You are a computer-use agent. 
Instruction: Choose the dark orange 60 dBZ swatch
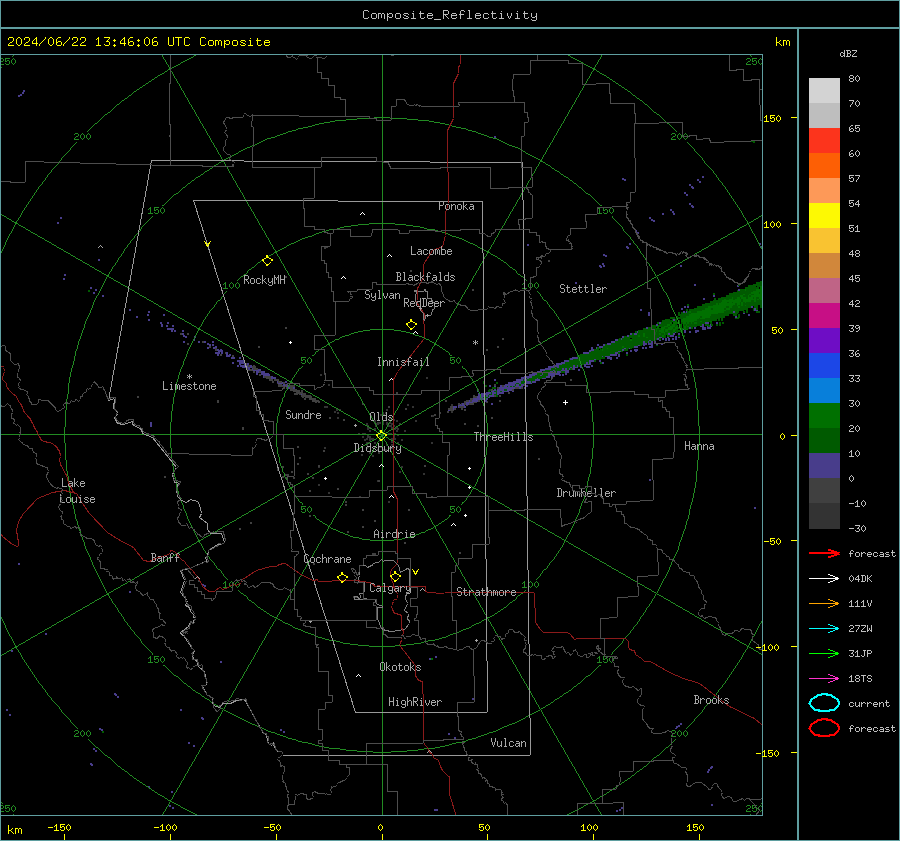[x=824, y=165]
